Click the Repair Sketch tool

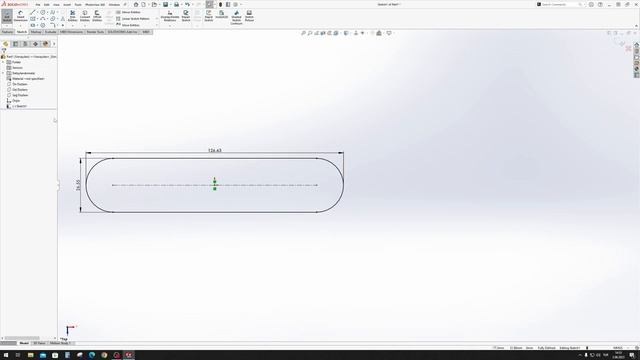tap(186, 16)
